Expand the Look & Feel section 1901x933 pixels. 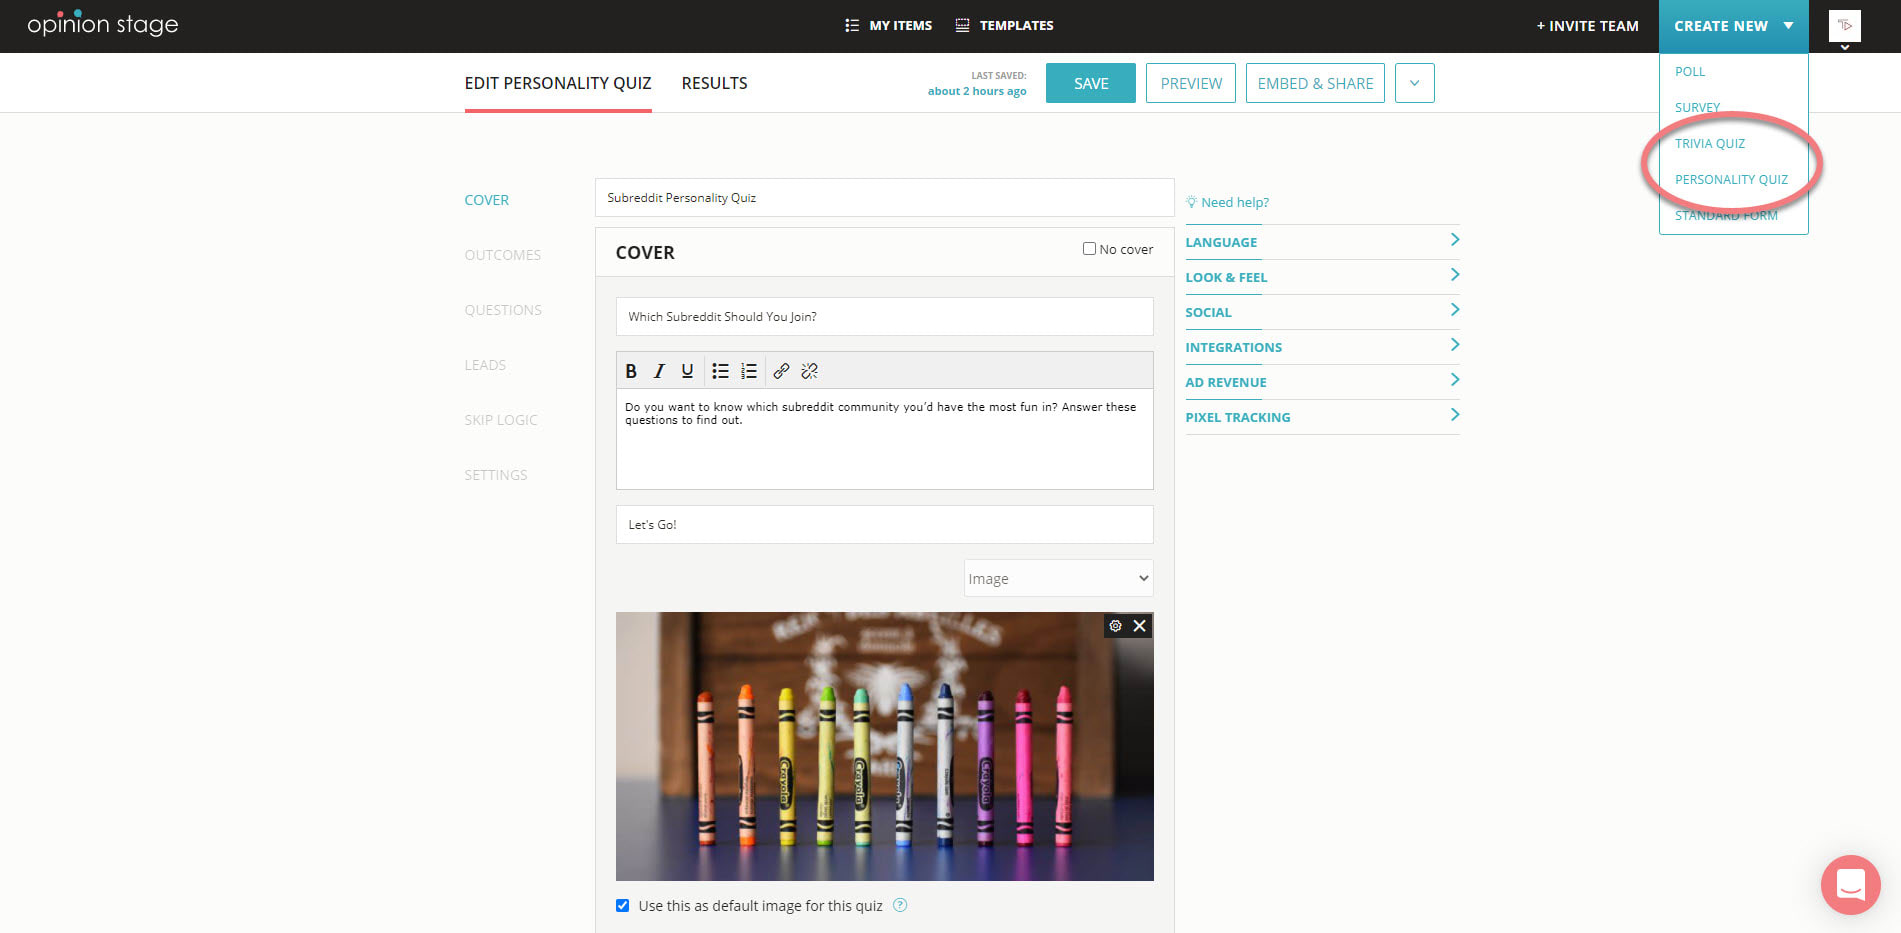[x=1321, y=277]
